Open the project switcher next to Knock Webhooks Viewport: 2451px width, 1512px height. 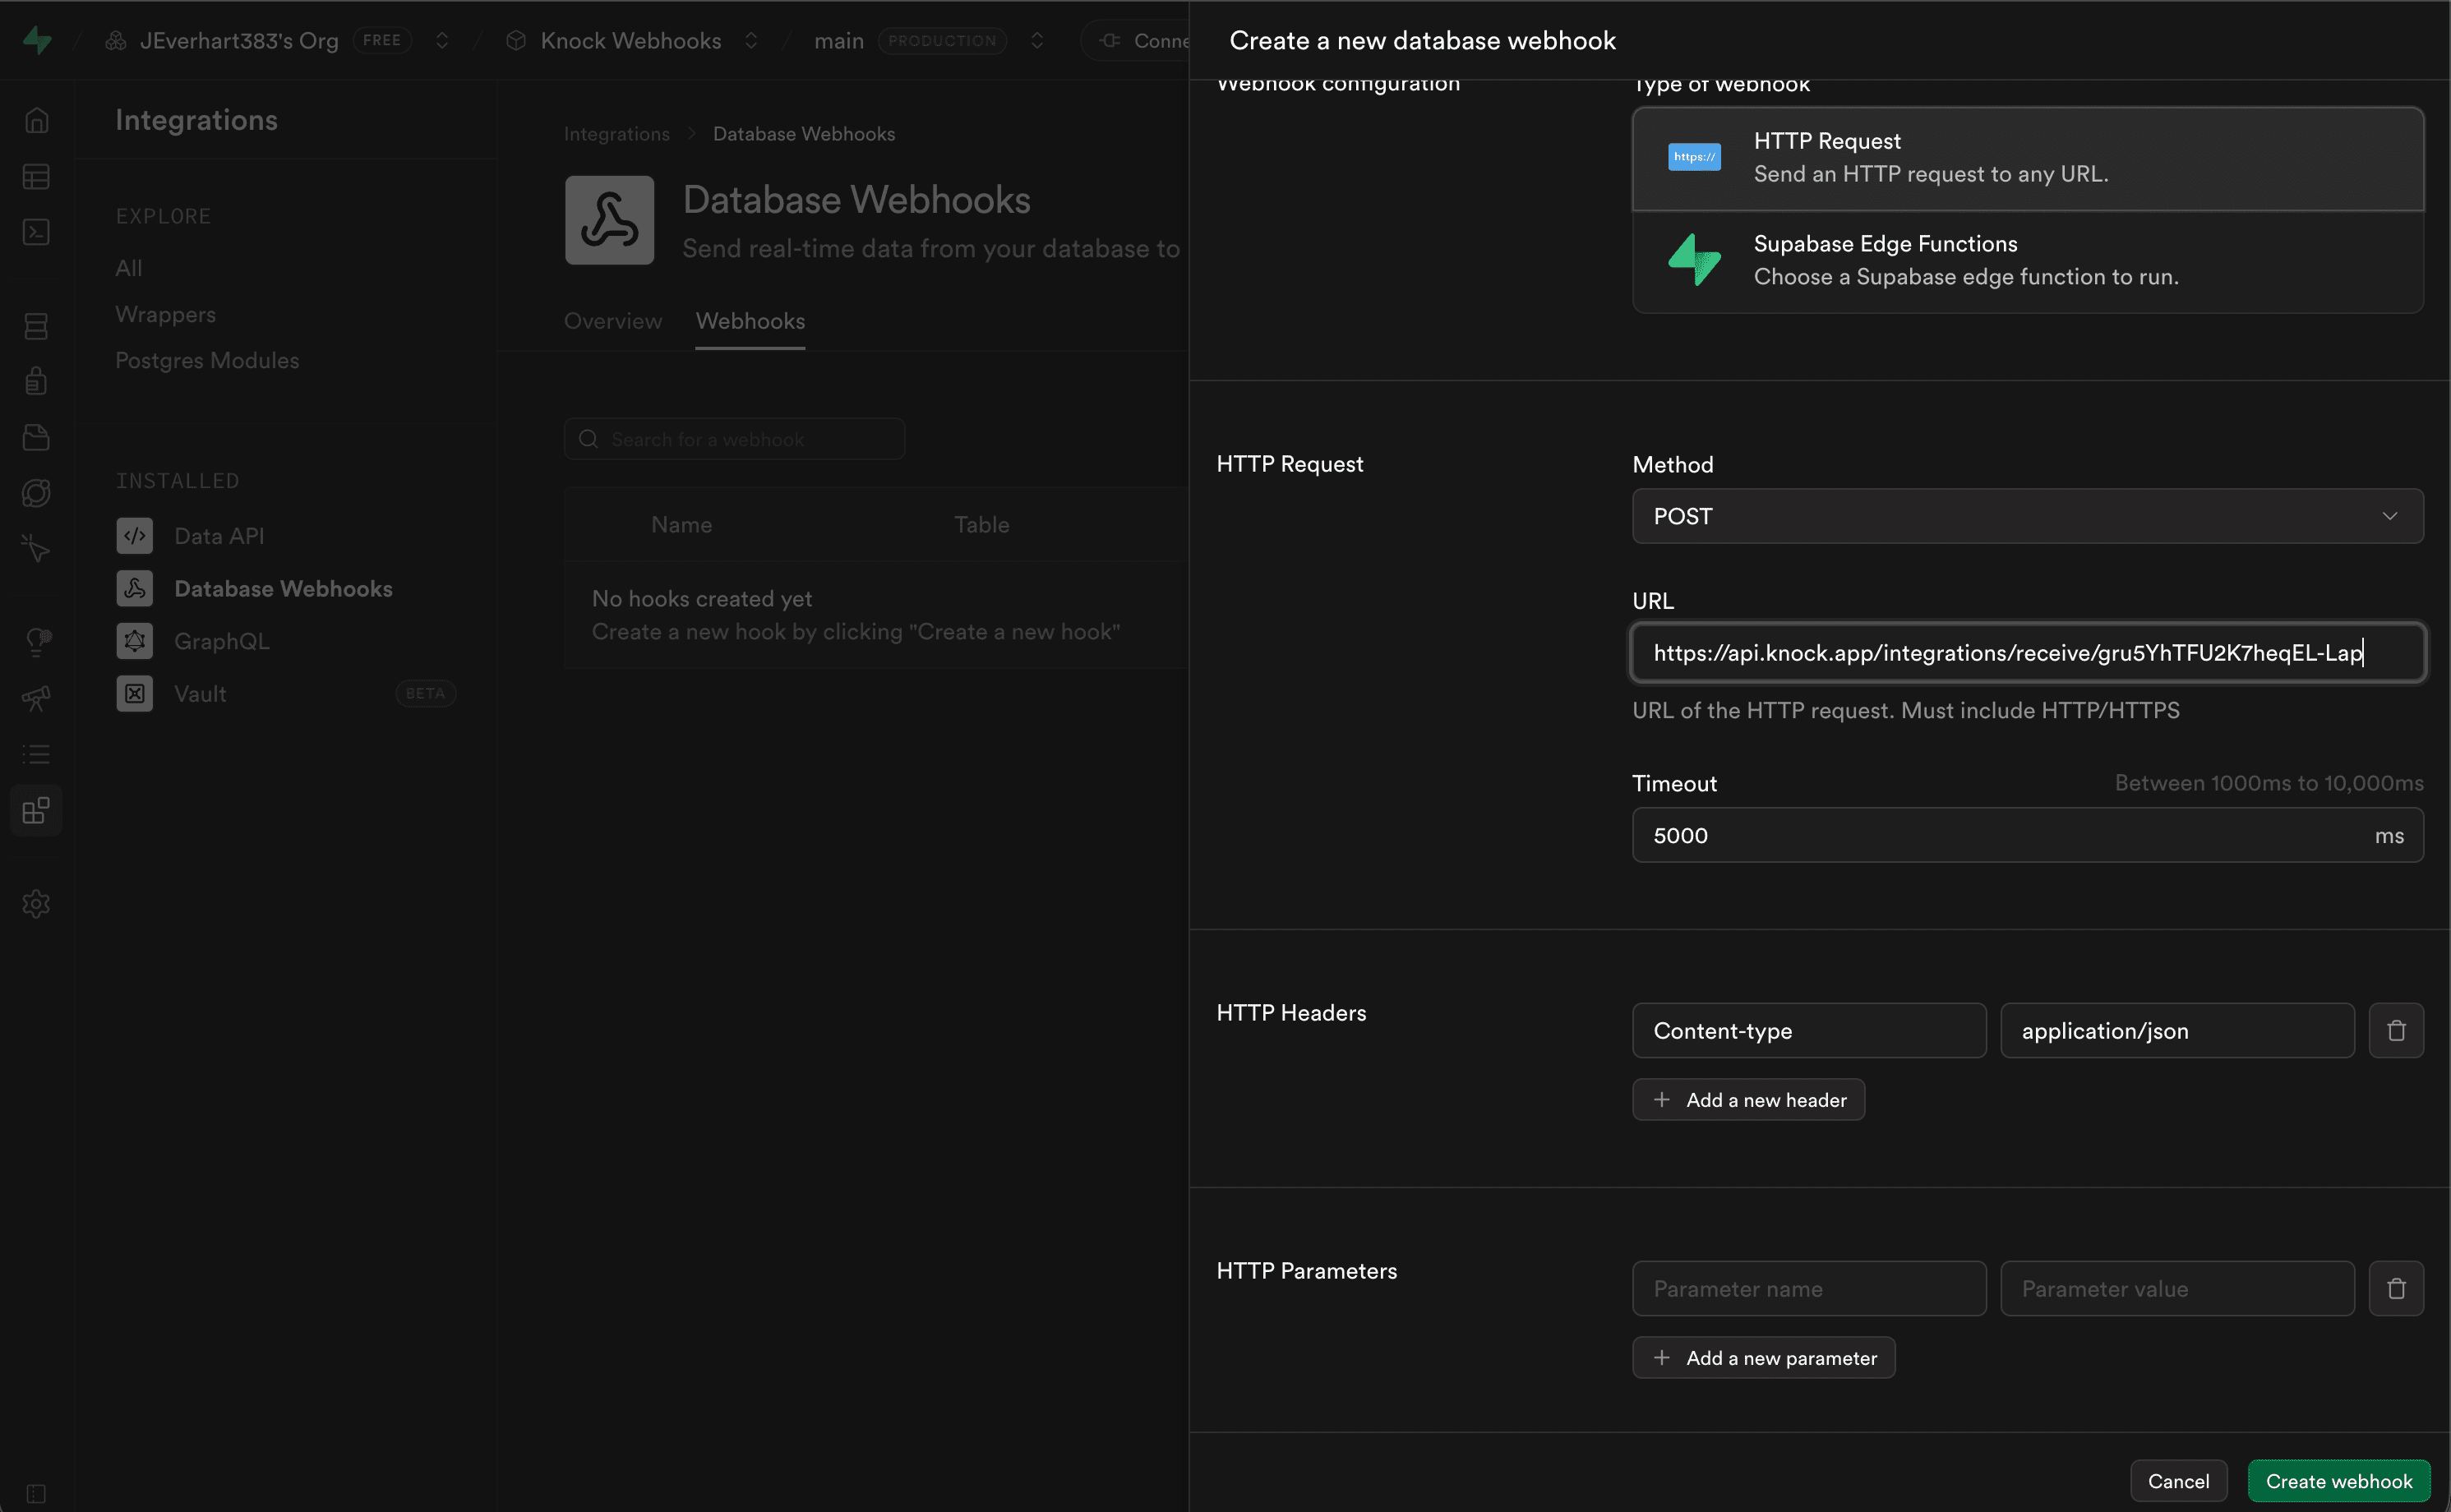tap(752, 40)
